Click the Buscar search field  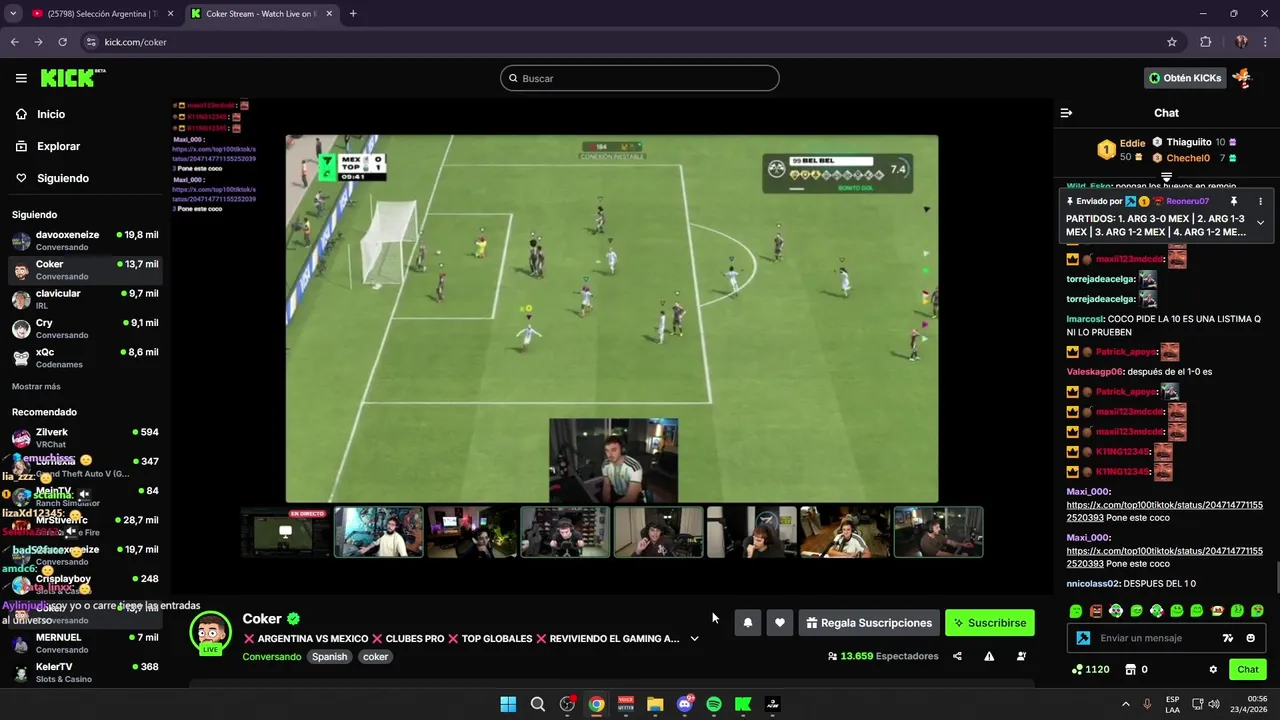tap(640, 78)
